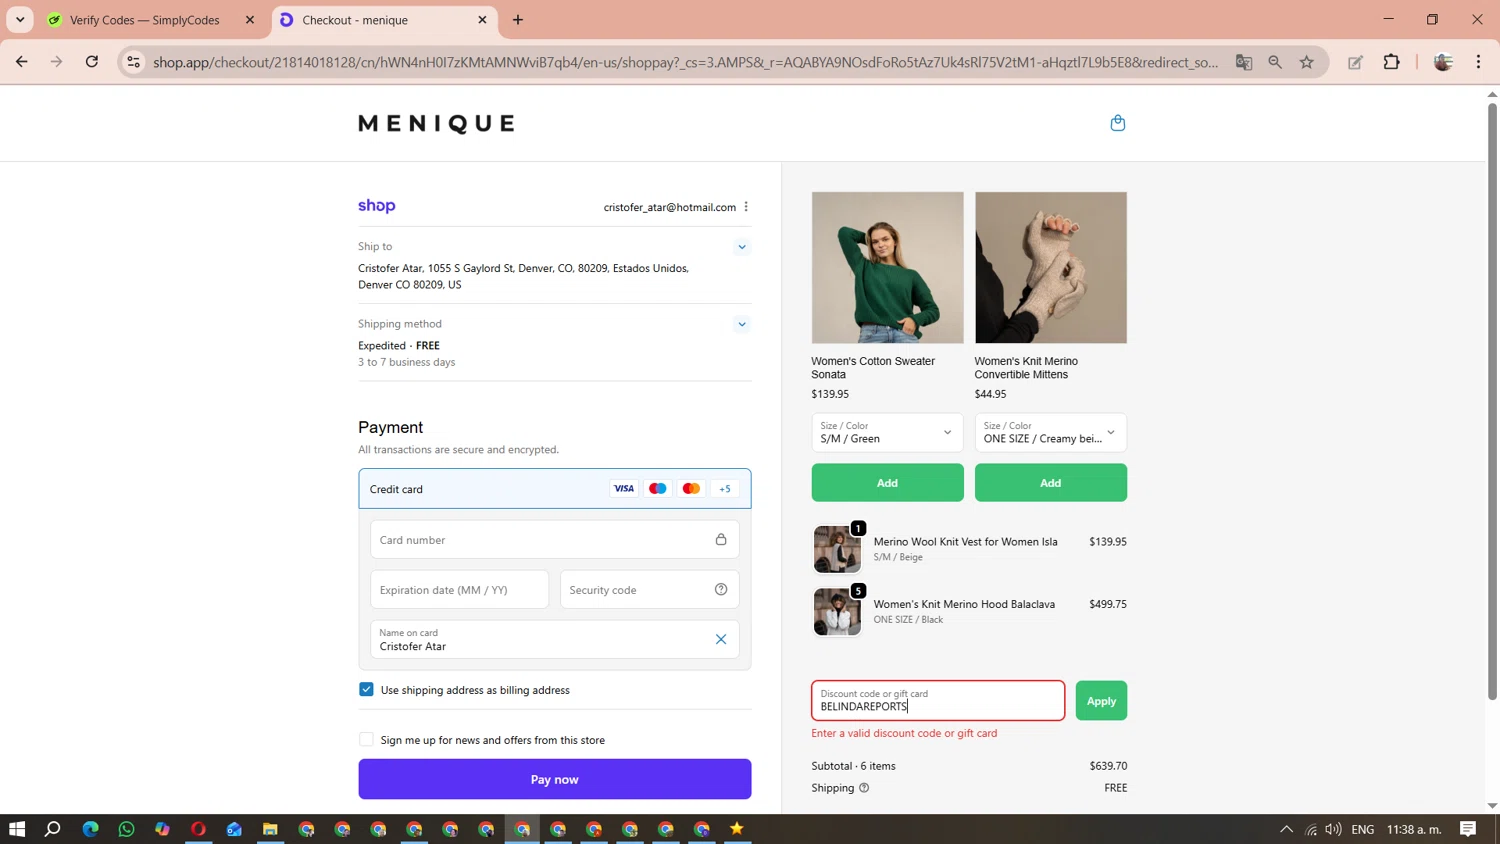Show security code help tooltip

(x=720, y=589)
